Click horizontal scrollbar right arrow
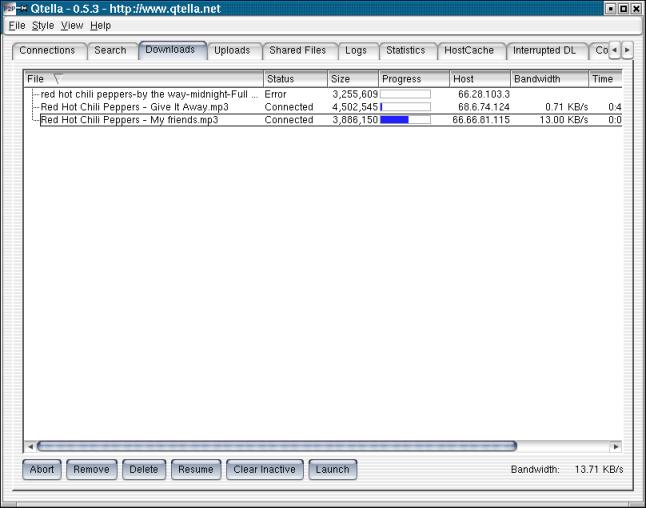The width and height of the screenshot is (646, 508). click(x=616, y=447)
